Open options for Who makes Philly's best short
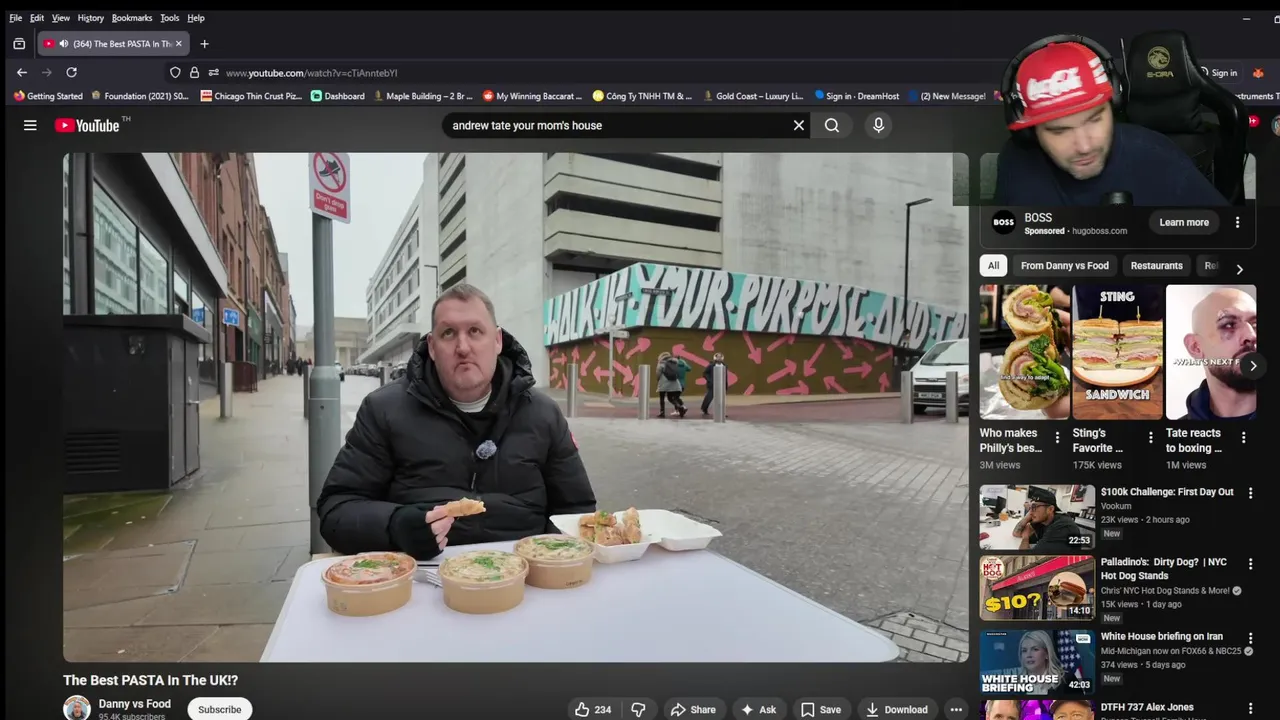 pyautogui.click(x=1057, y=437)
